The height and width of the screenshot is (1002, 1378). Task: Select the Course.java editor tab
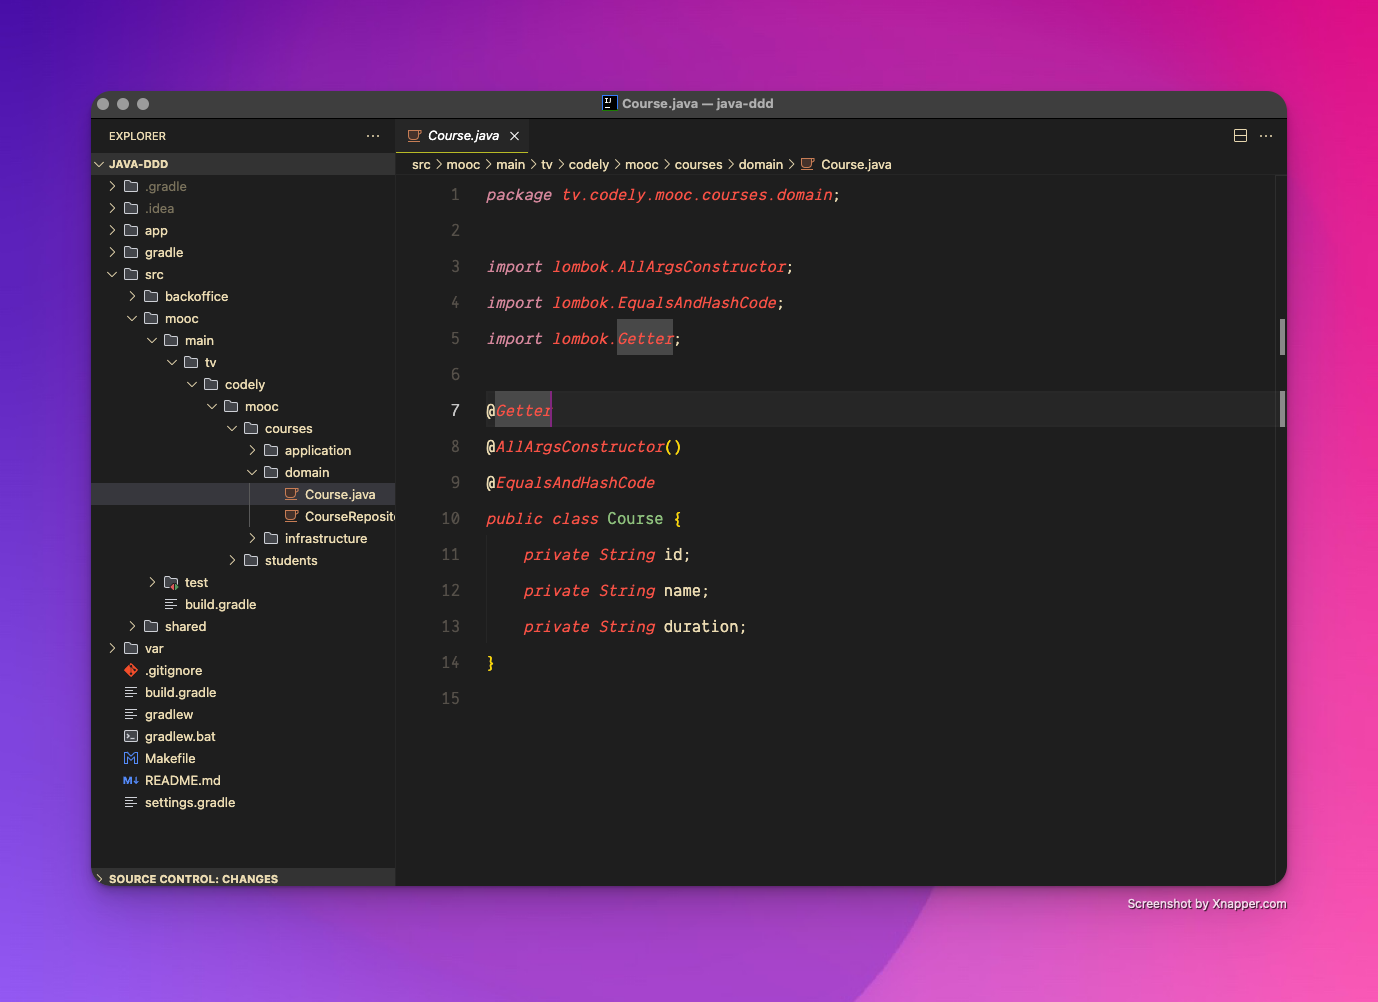(462, 136)
